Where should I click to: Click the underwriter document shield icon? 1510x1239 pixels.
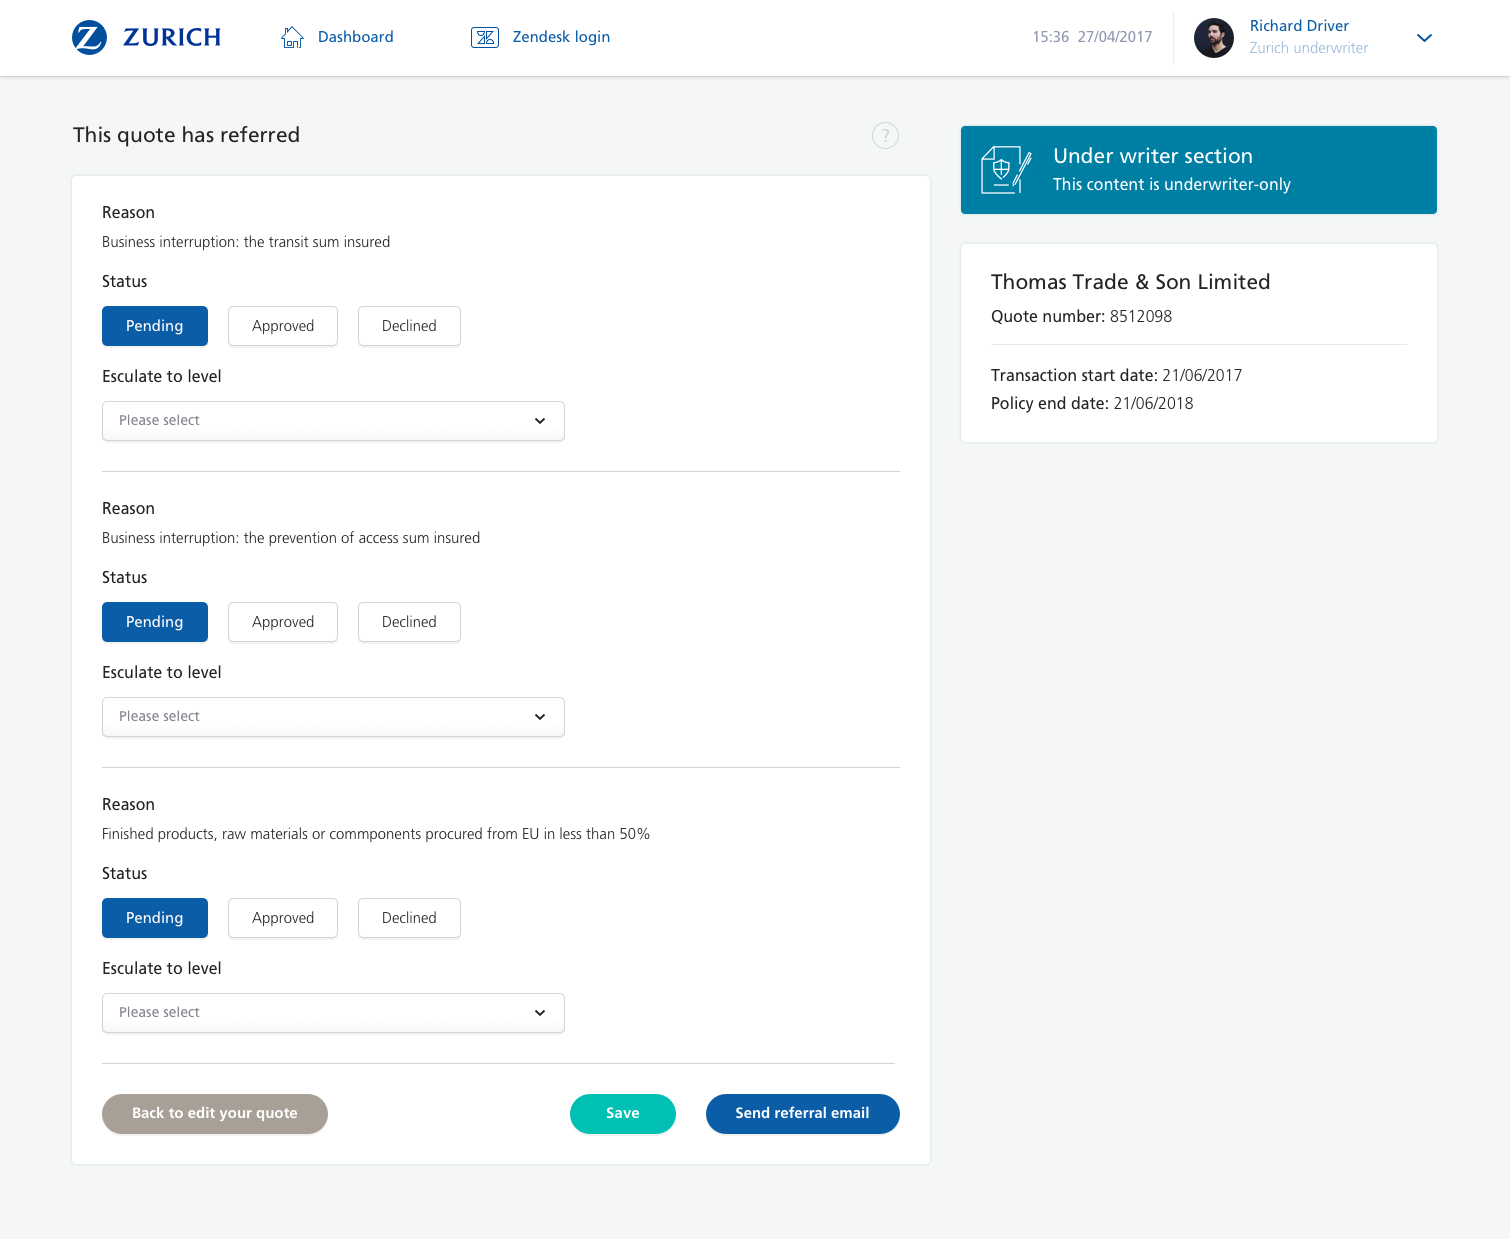pos(1005,170)
